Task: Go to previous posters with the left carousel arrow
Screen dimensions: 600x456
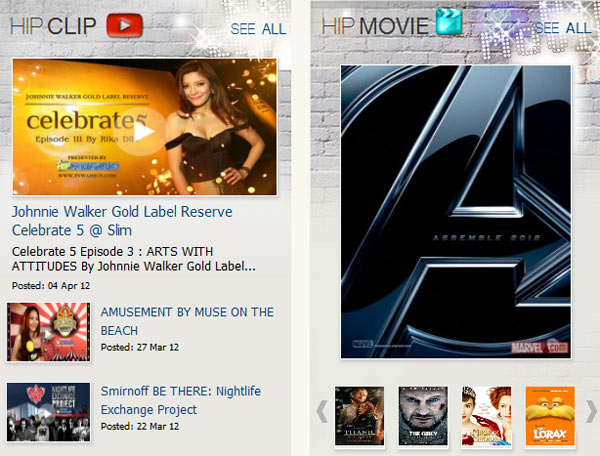Action: pyautogui.click(x=322, y=411)
